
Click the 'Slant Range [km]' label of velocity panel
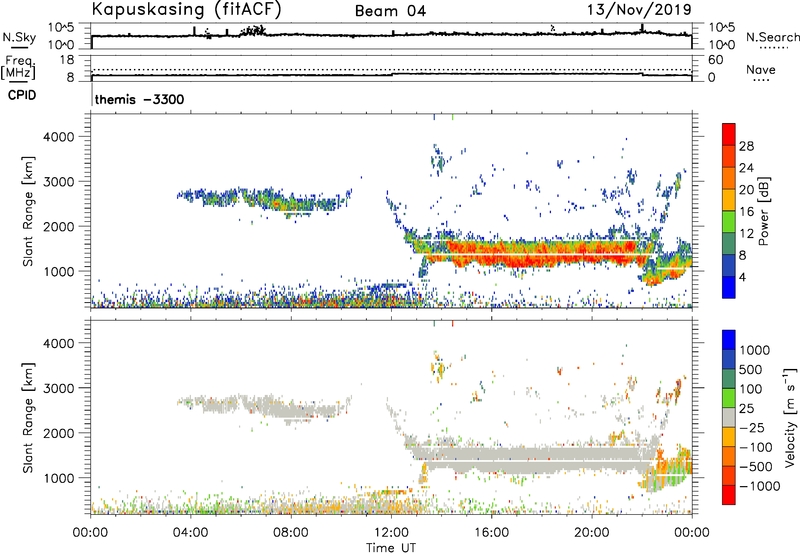[28, 418]
